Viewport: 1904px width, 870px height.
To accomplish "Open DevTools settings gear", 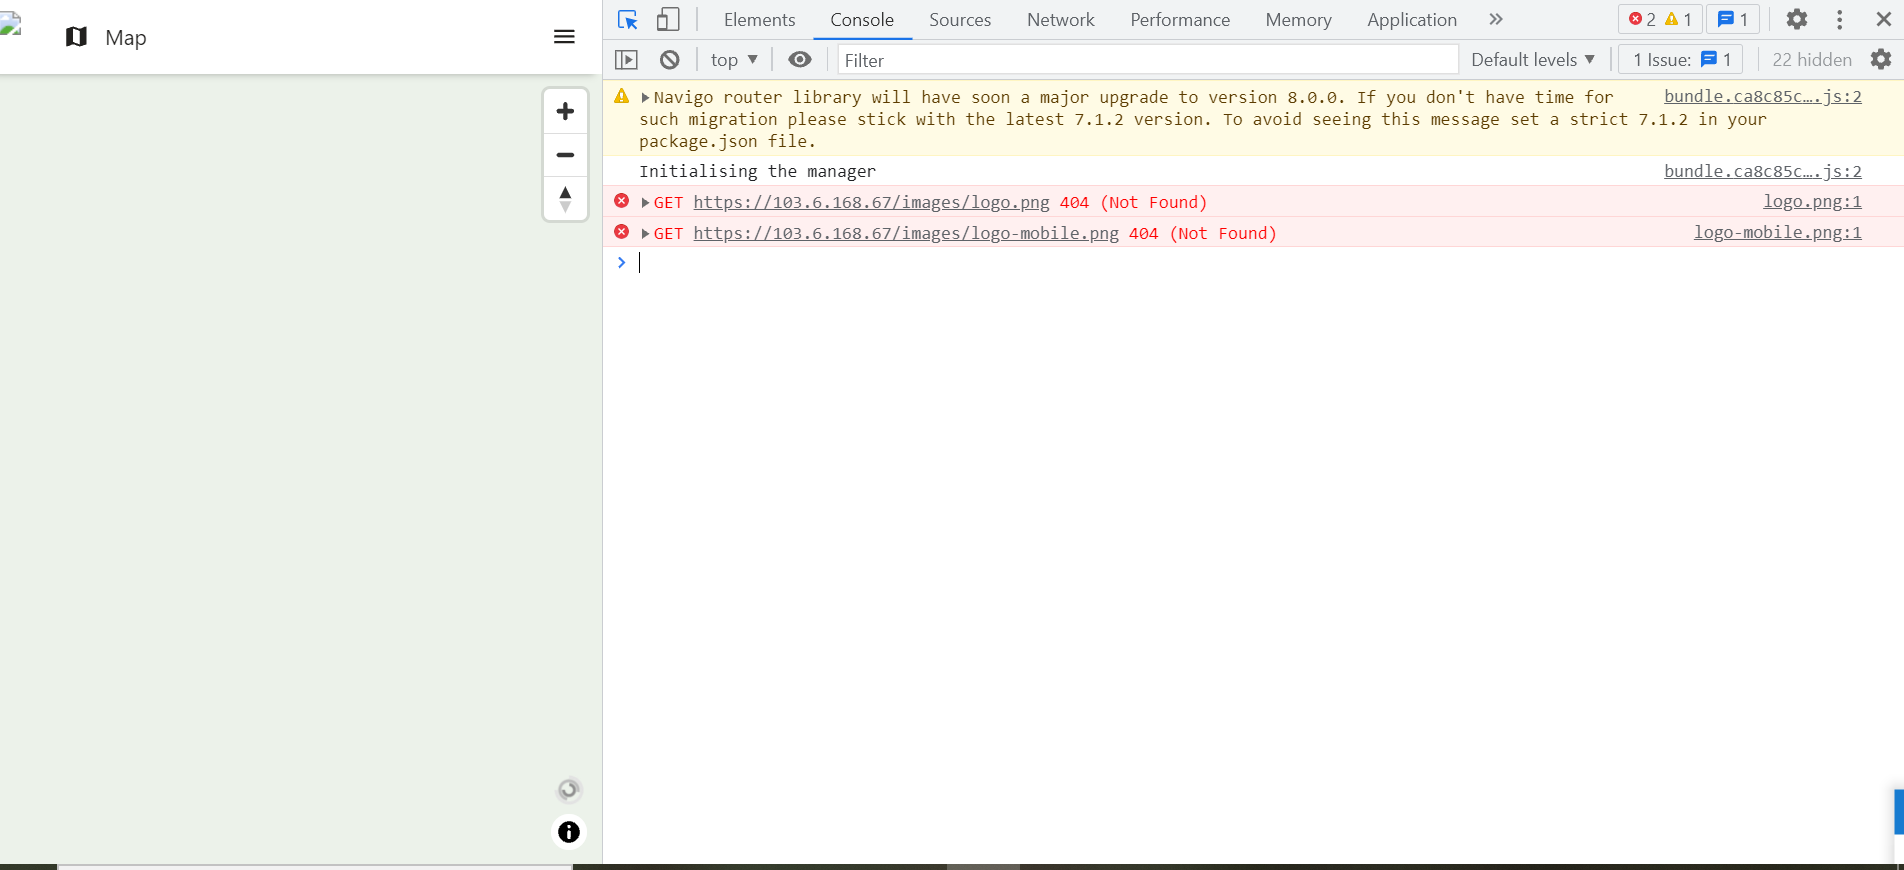I will pos(1796,20).
